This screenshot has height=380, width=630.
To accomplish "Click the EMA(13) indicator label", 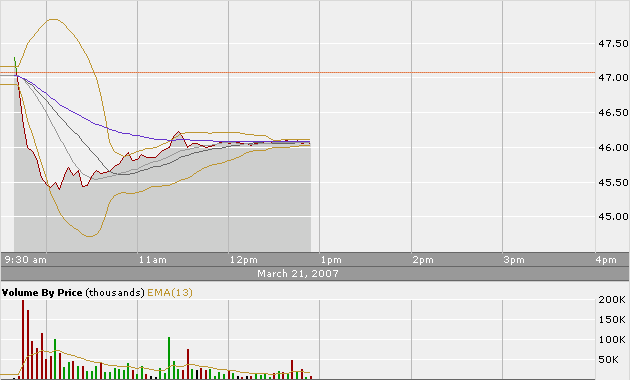I will [x=170, y=292].
